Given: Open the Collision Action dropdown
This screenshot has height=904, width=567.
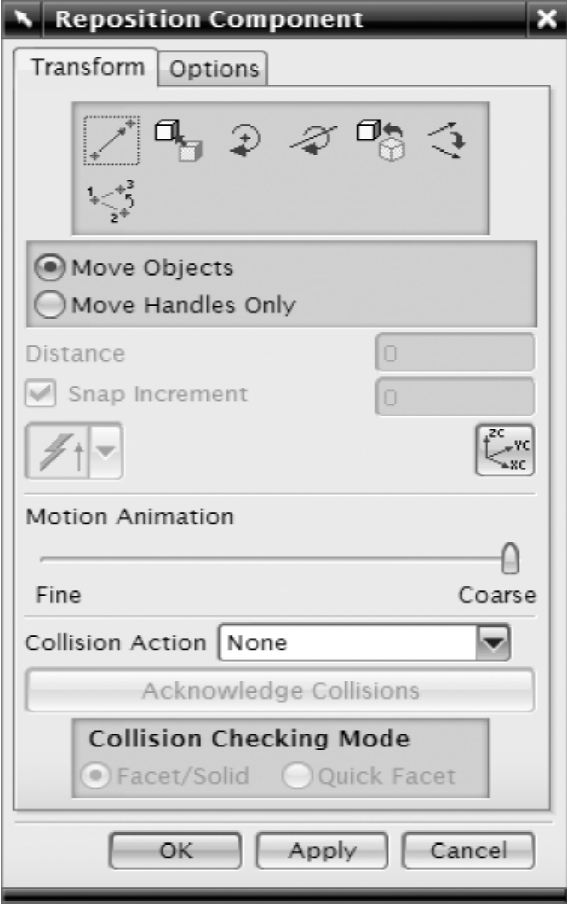Looking at the screenshot, I should (x=493, y=642).
